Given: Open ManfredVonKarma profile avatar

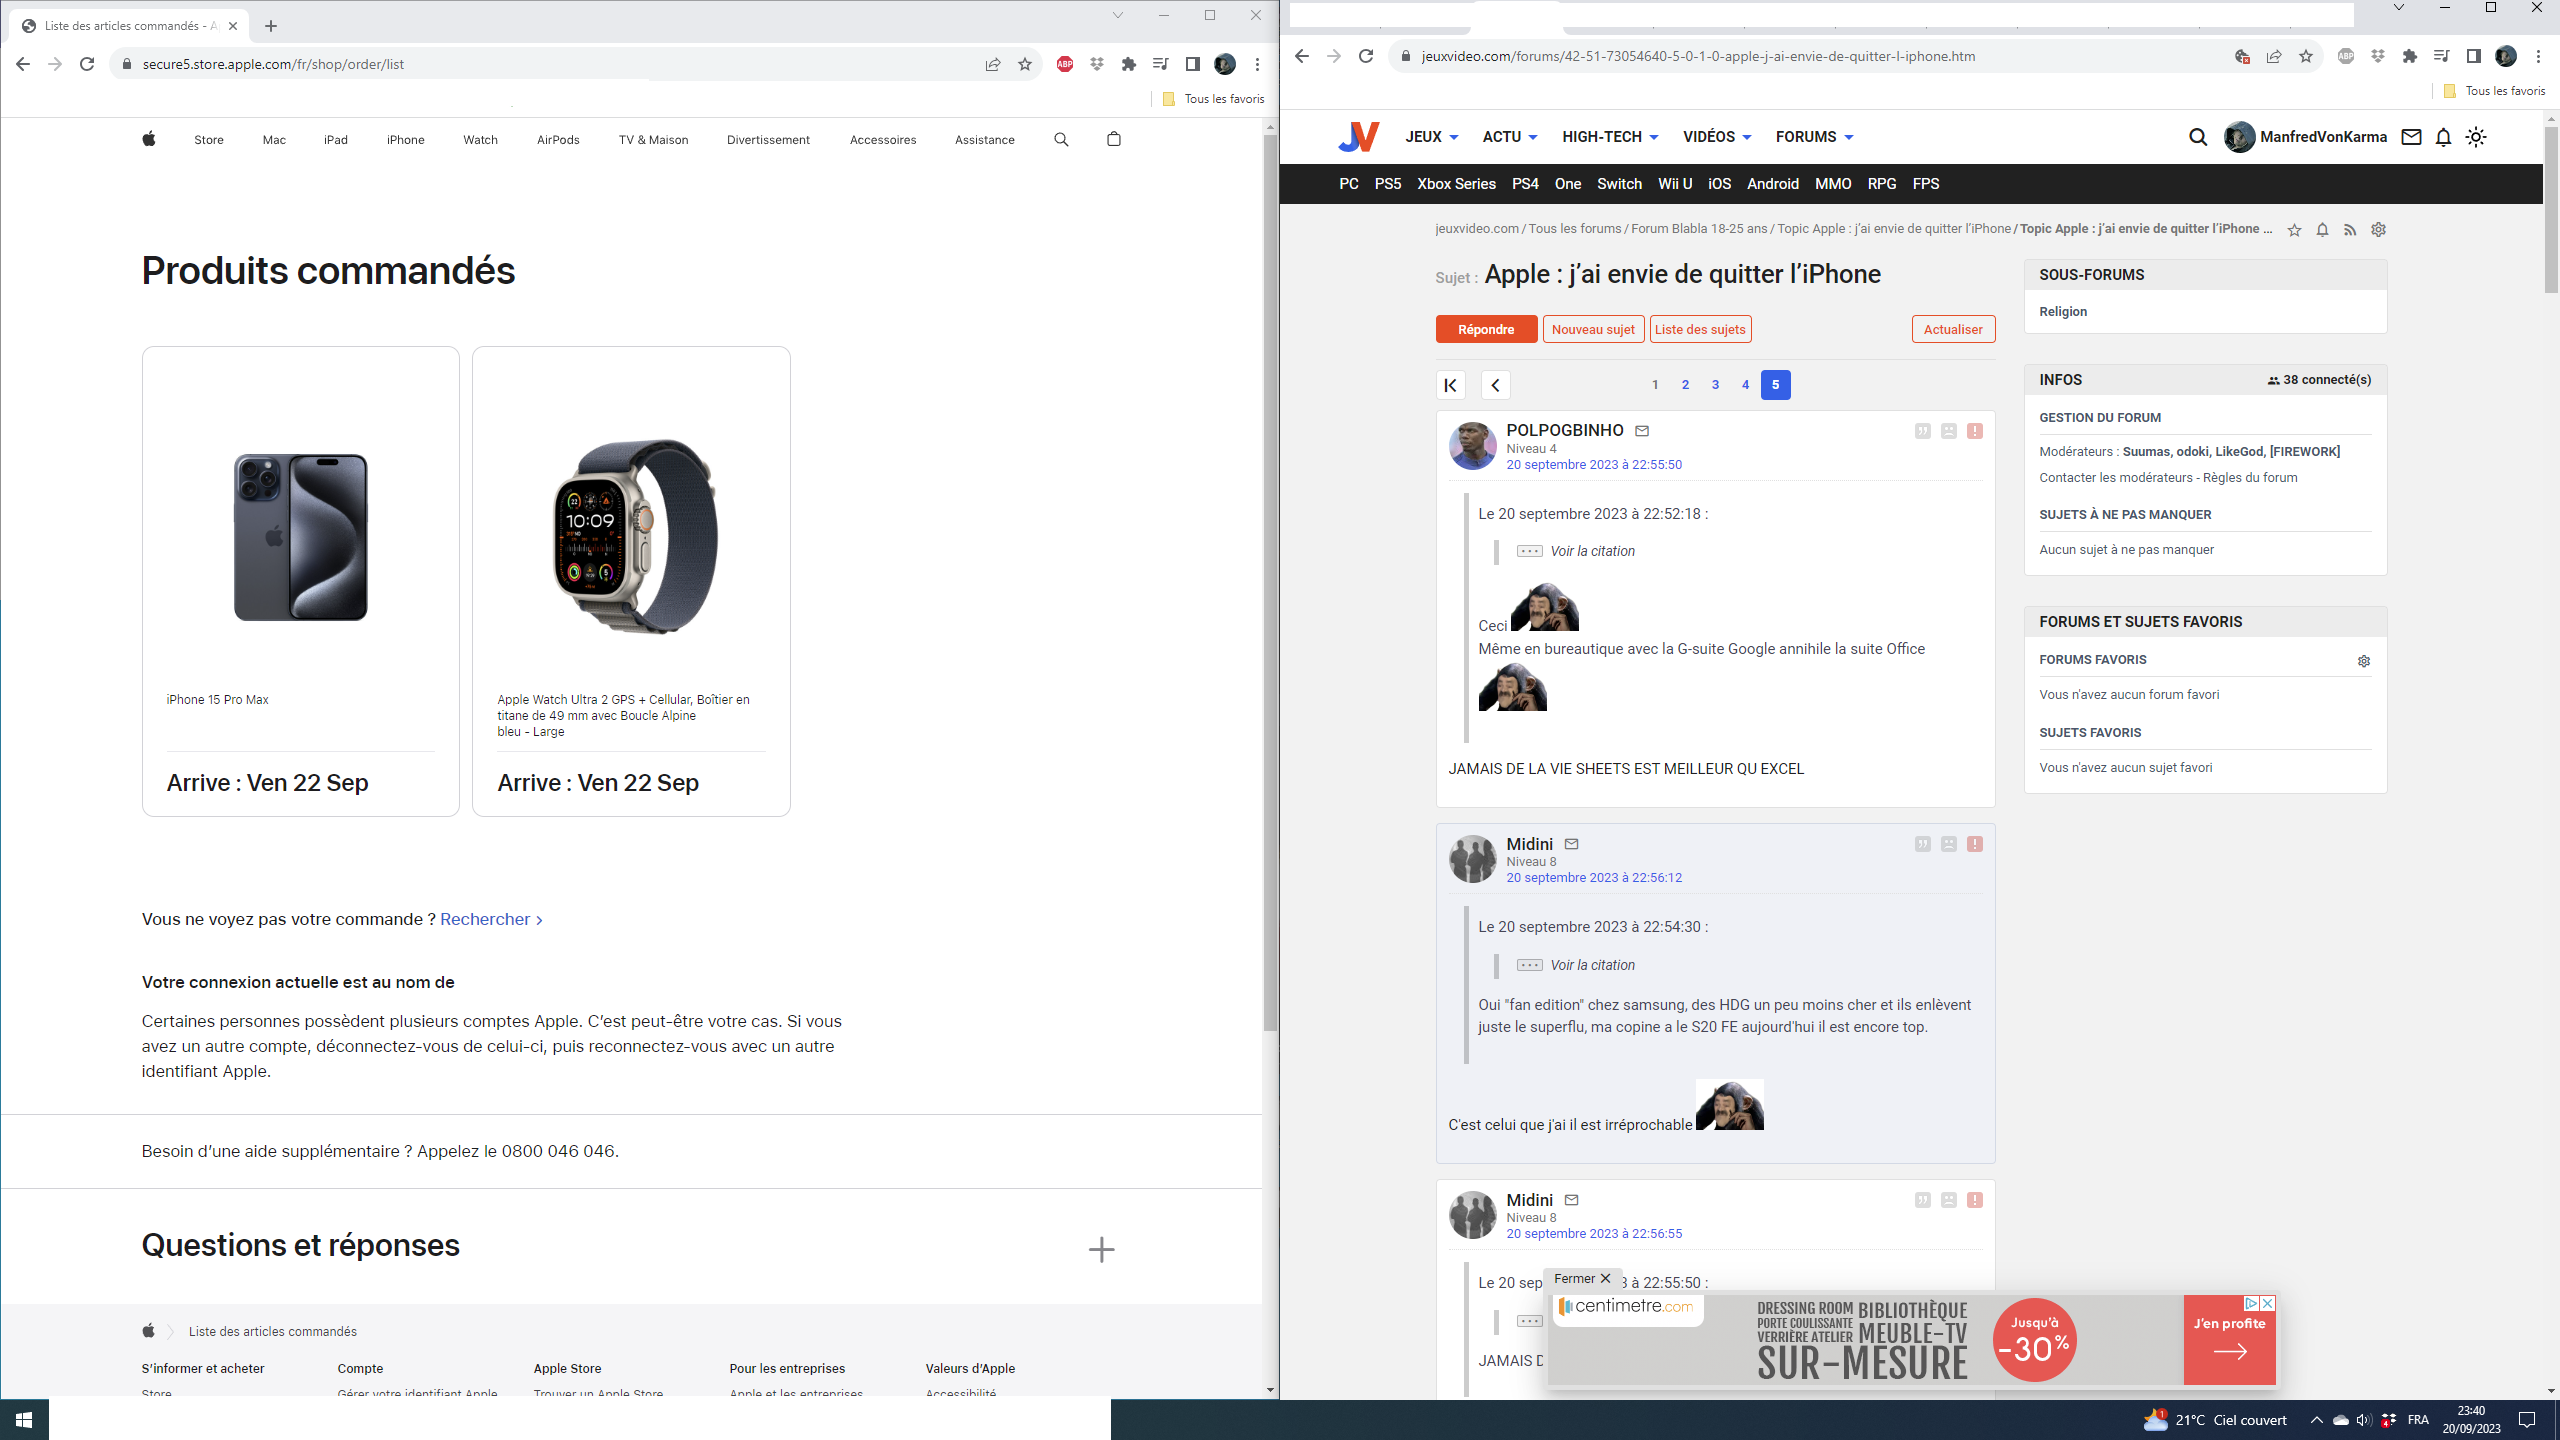Looking at the screenshot, I should point(2239,137).
